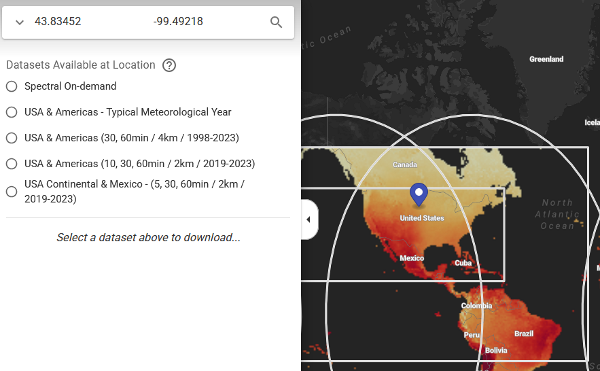Screen dimensions: 600x371
Task: Expand the coordinate search chevron dropdown
Action: (x=20, y=22)
